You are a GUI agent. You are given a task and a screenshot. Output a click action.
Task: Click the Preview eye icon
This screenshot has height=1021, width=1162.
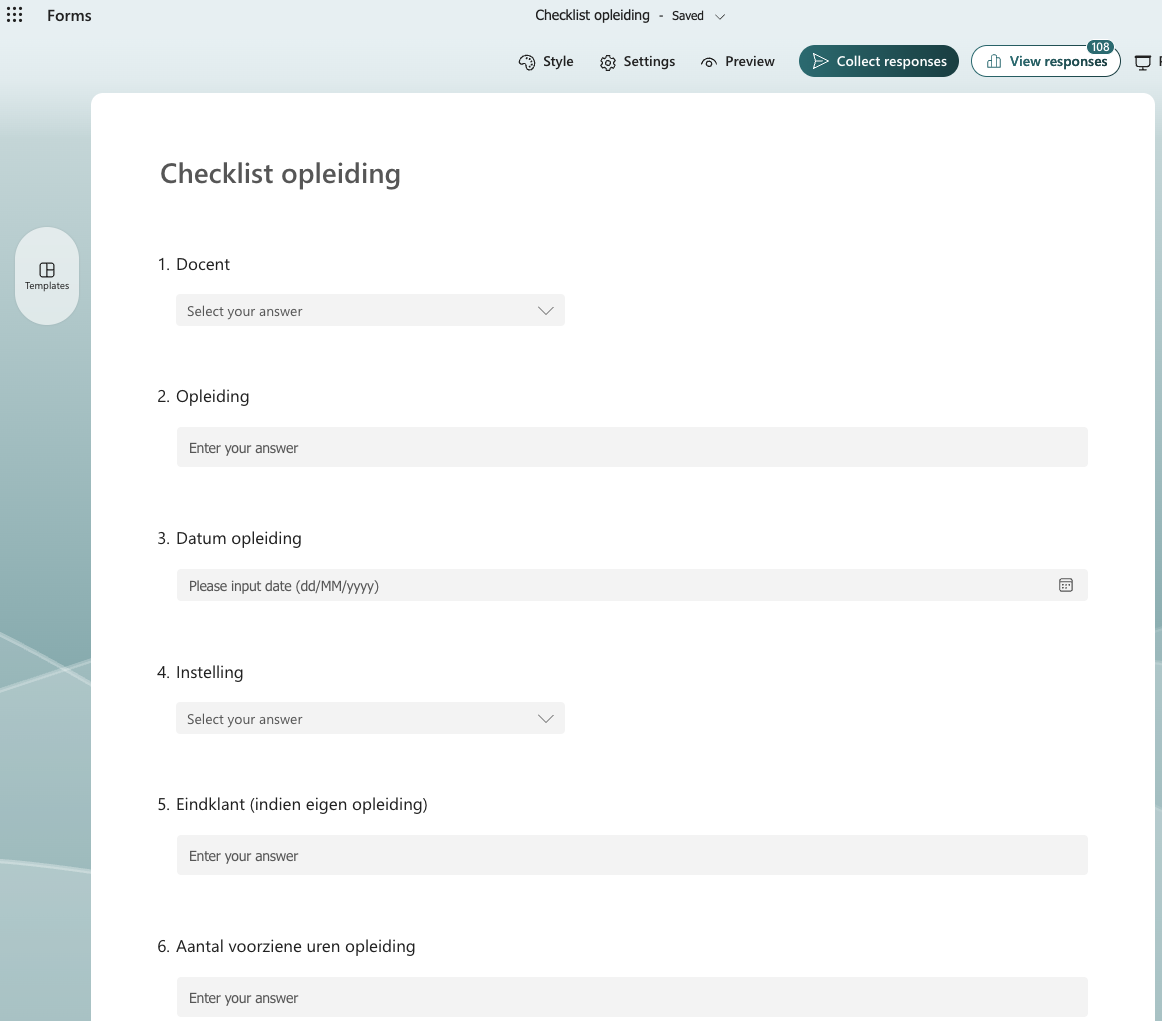click(x=708, y=62)
